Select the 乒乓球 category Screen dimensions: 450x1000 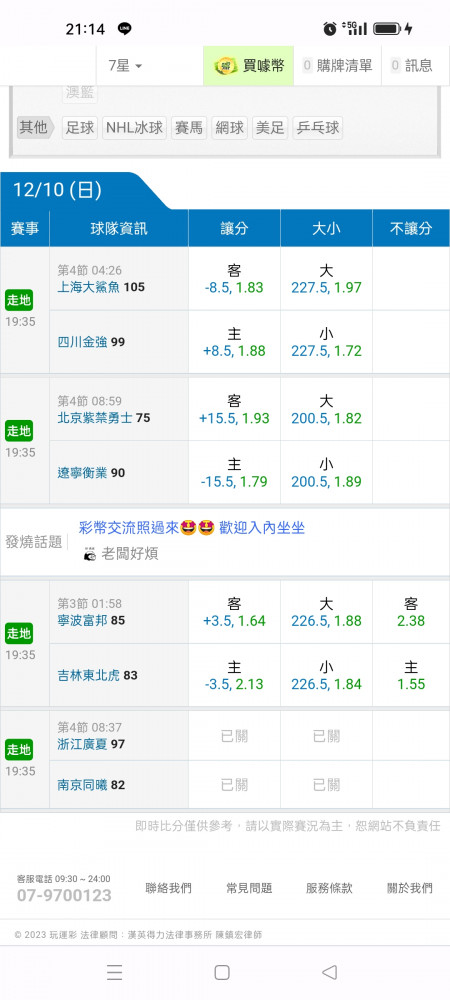tap(317, 128)
